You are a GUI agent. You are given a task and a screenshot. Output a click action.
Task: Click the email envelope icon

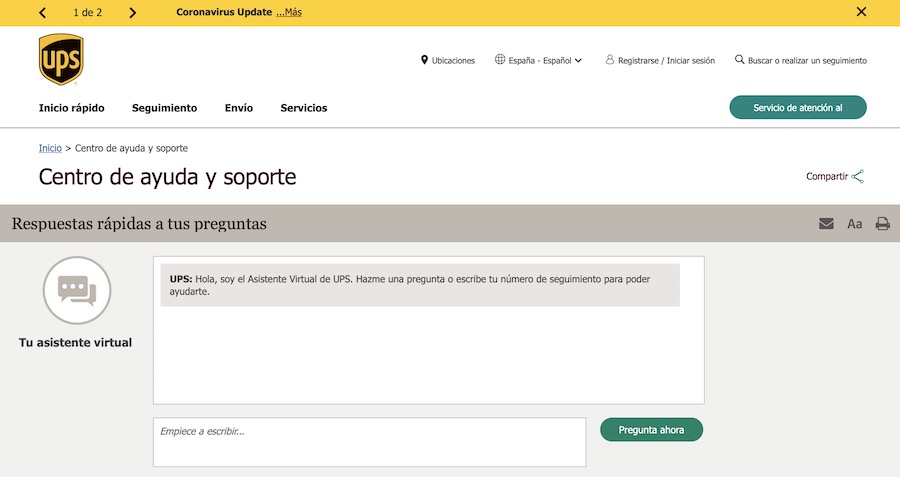coord(826,224)
